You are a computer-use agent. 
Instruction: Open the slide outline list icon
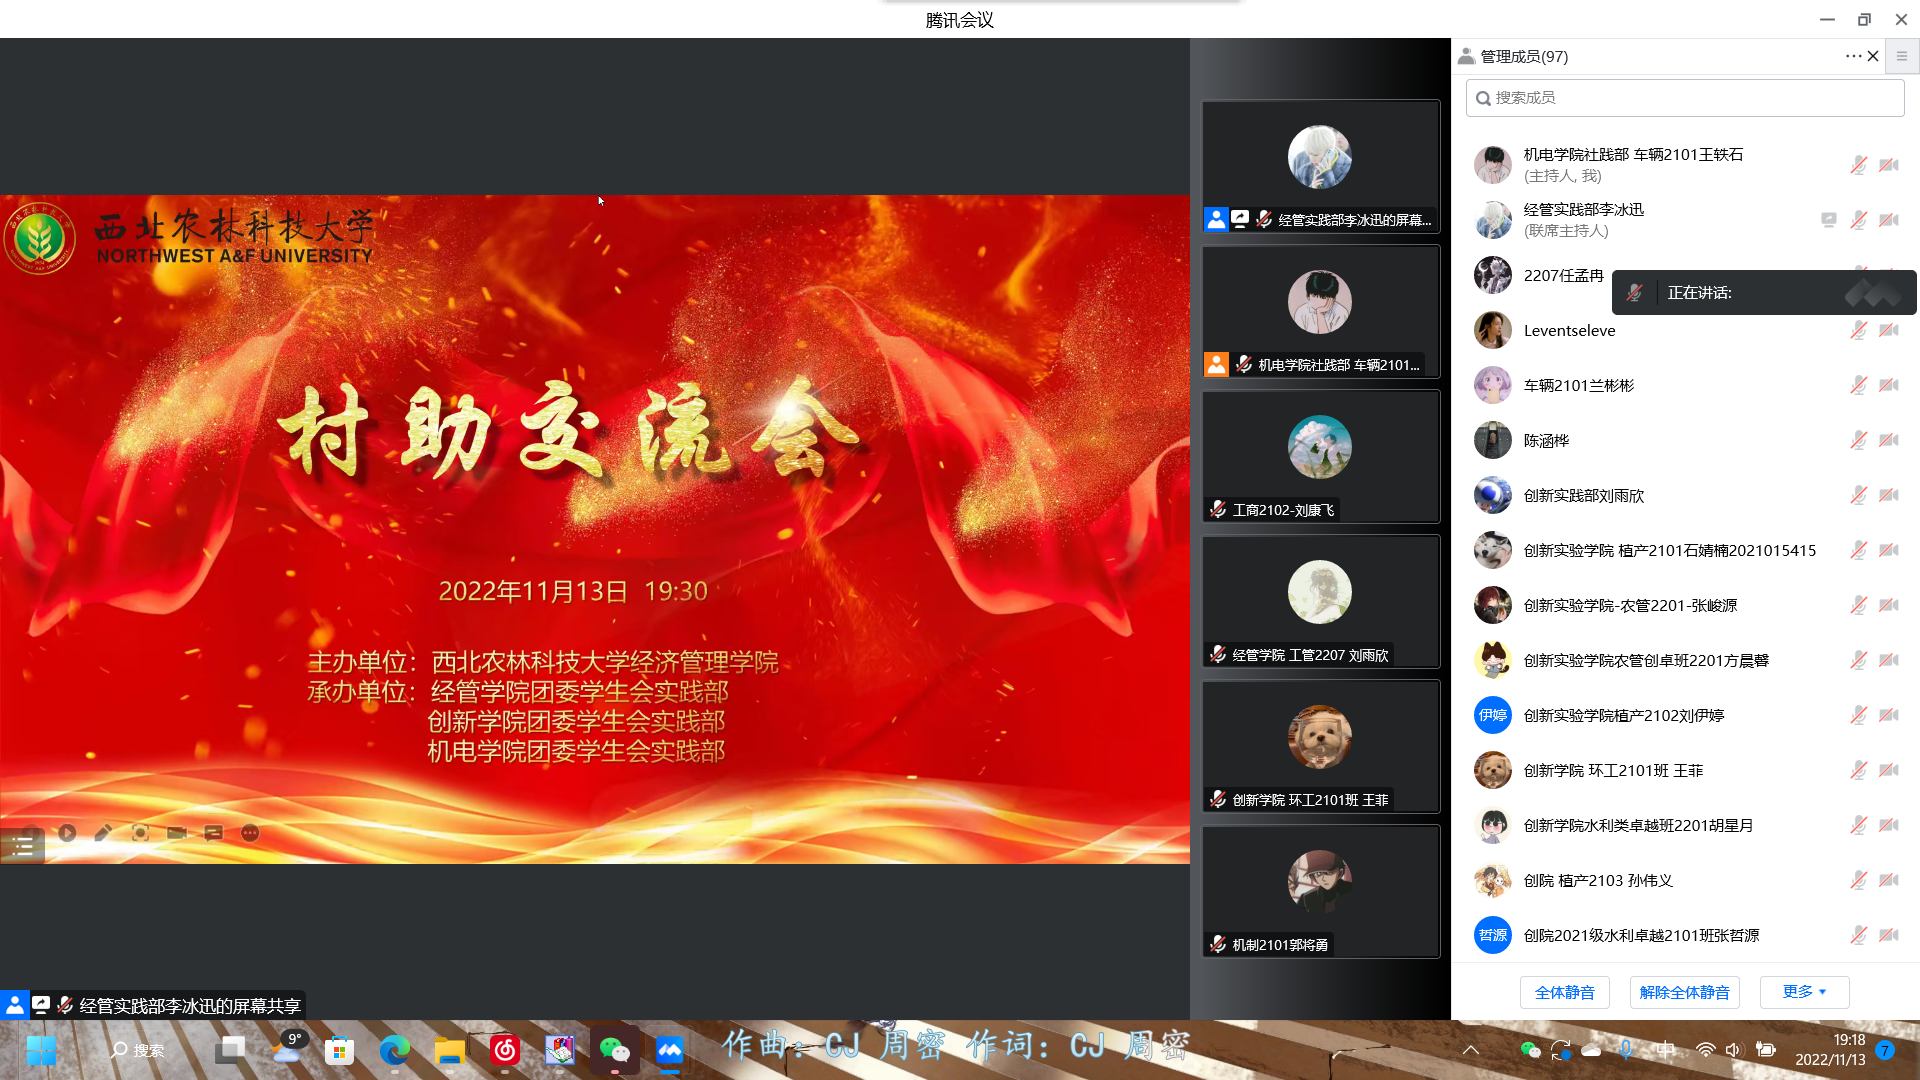tap(22, 847)
